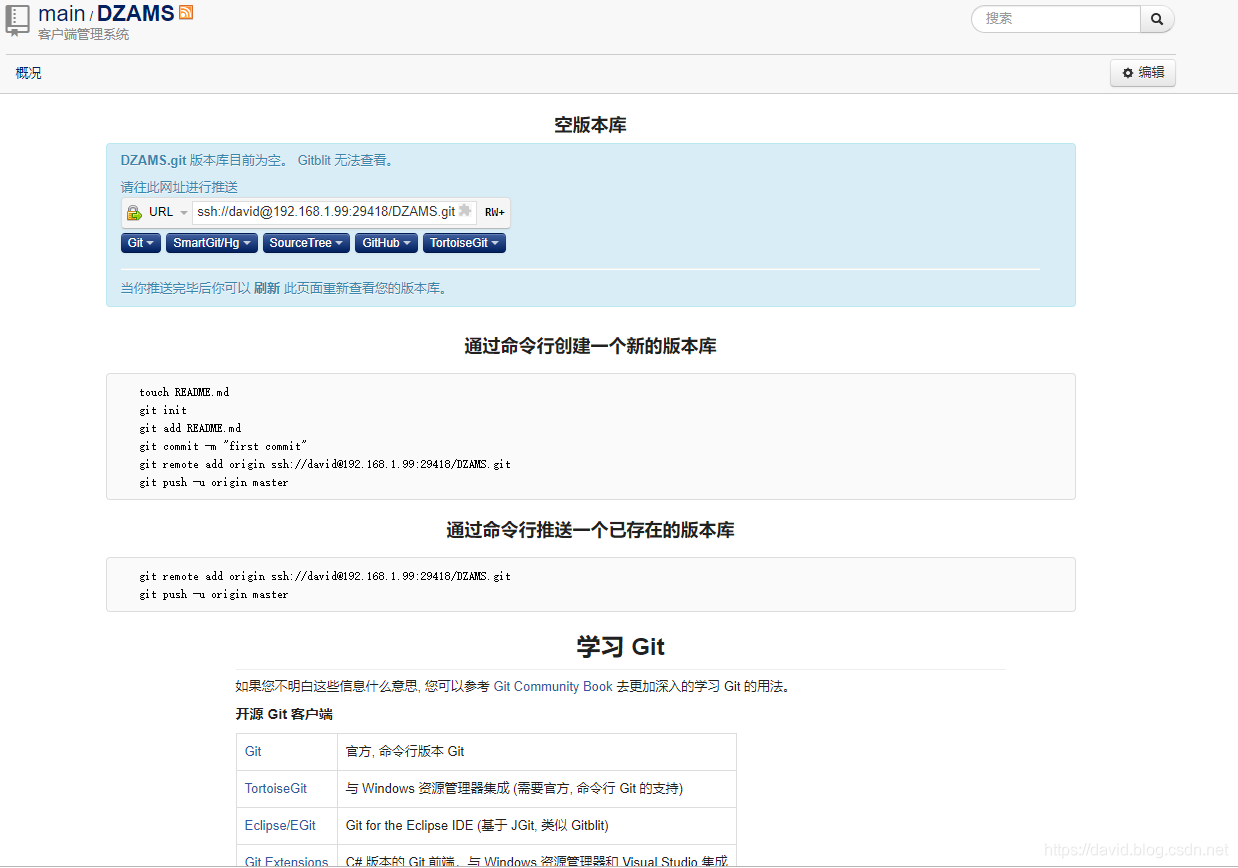Focus the 搜索 search field
The image size is (1238, 868).
(1056, 19)
